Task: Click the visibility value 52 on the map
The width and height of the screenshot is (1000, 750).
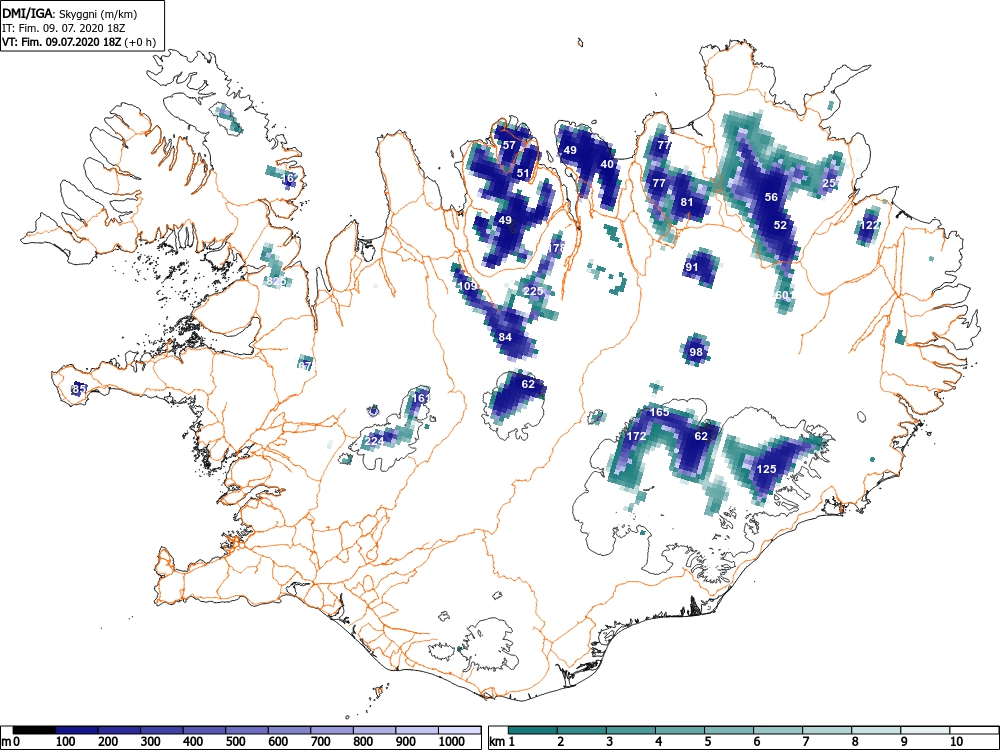Action: pyautogui.click(x=780, y=225)
